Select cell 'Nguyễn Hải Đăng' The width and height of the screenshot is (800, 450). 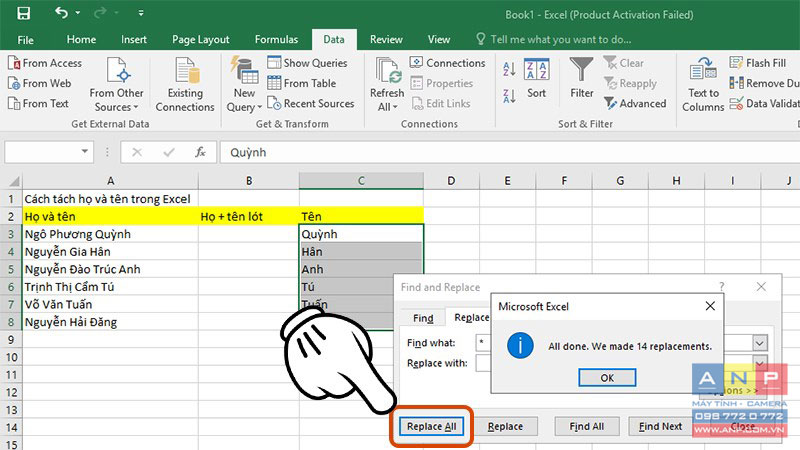click(110, 322)
